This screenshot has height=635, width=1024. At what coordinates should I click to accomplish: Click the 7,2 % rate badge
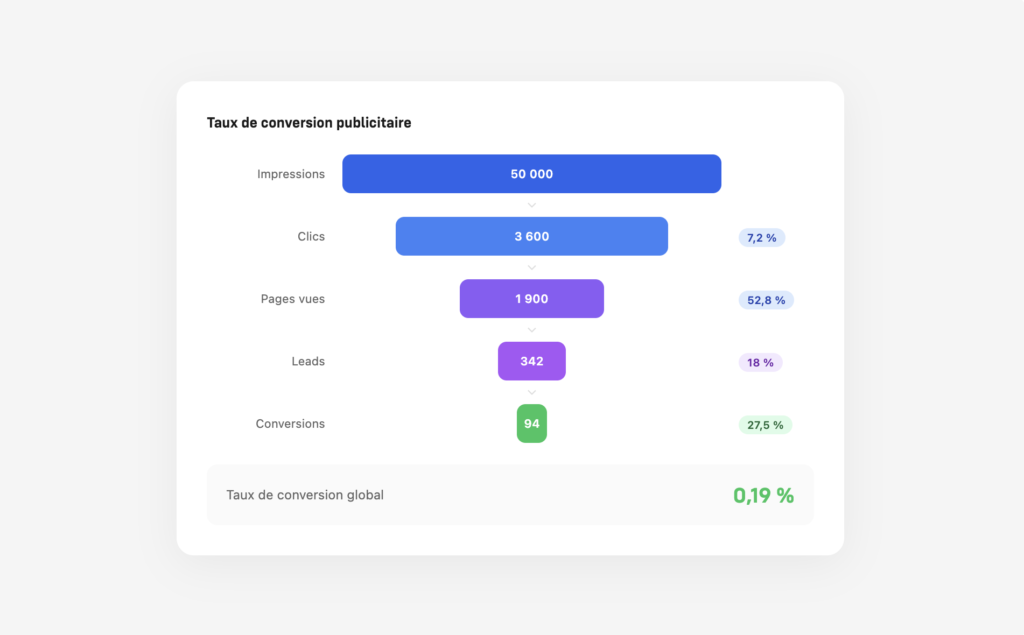click(762, 238)
